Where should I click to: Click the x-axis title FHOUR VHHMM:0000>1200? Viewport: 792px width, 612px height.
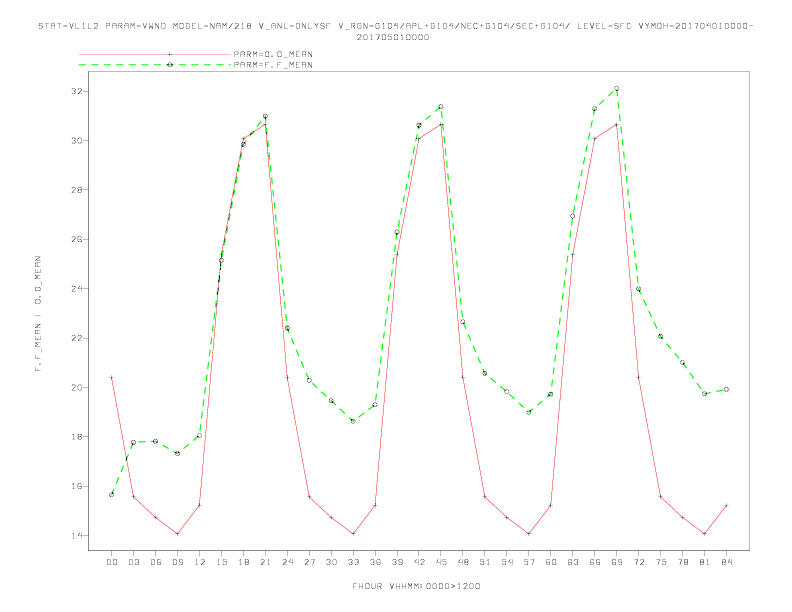point(416,586)
